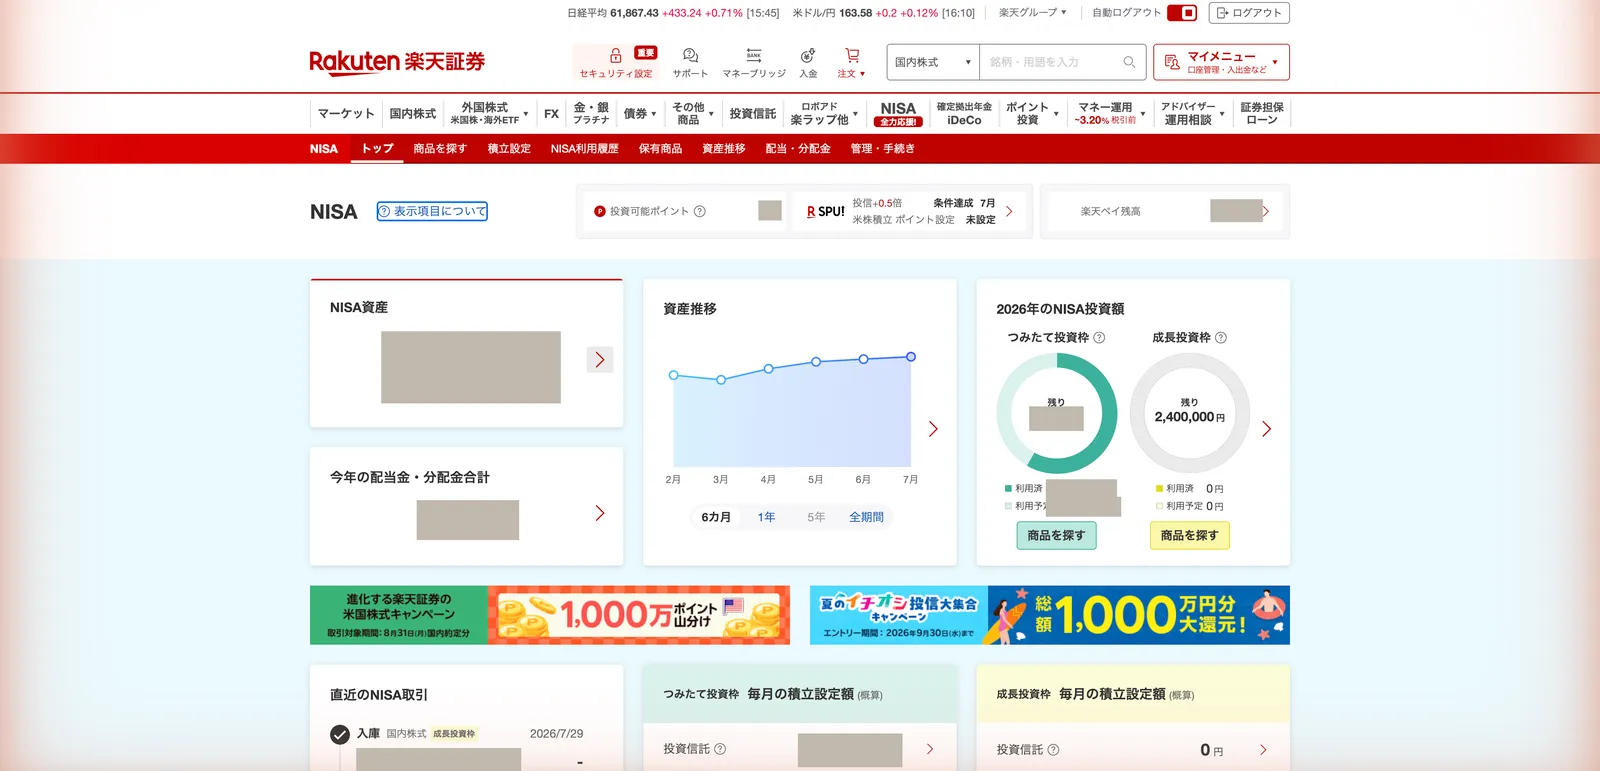Viewport: 1600px width, 771px height.
Task: Click the help icon beside 成長投資枠
Action: point(1221,338)
